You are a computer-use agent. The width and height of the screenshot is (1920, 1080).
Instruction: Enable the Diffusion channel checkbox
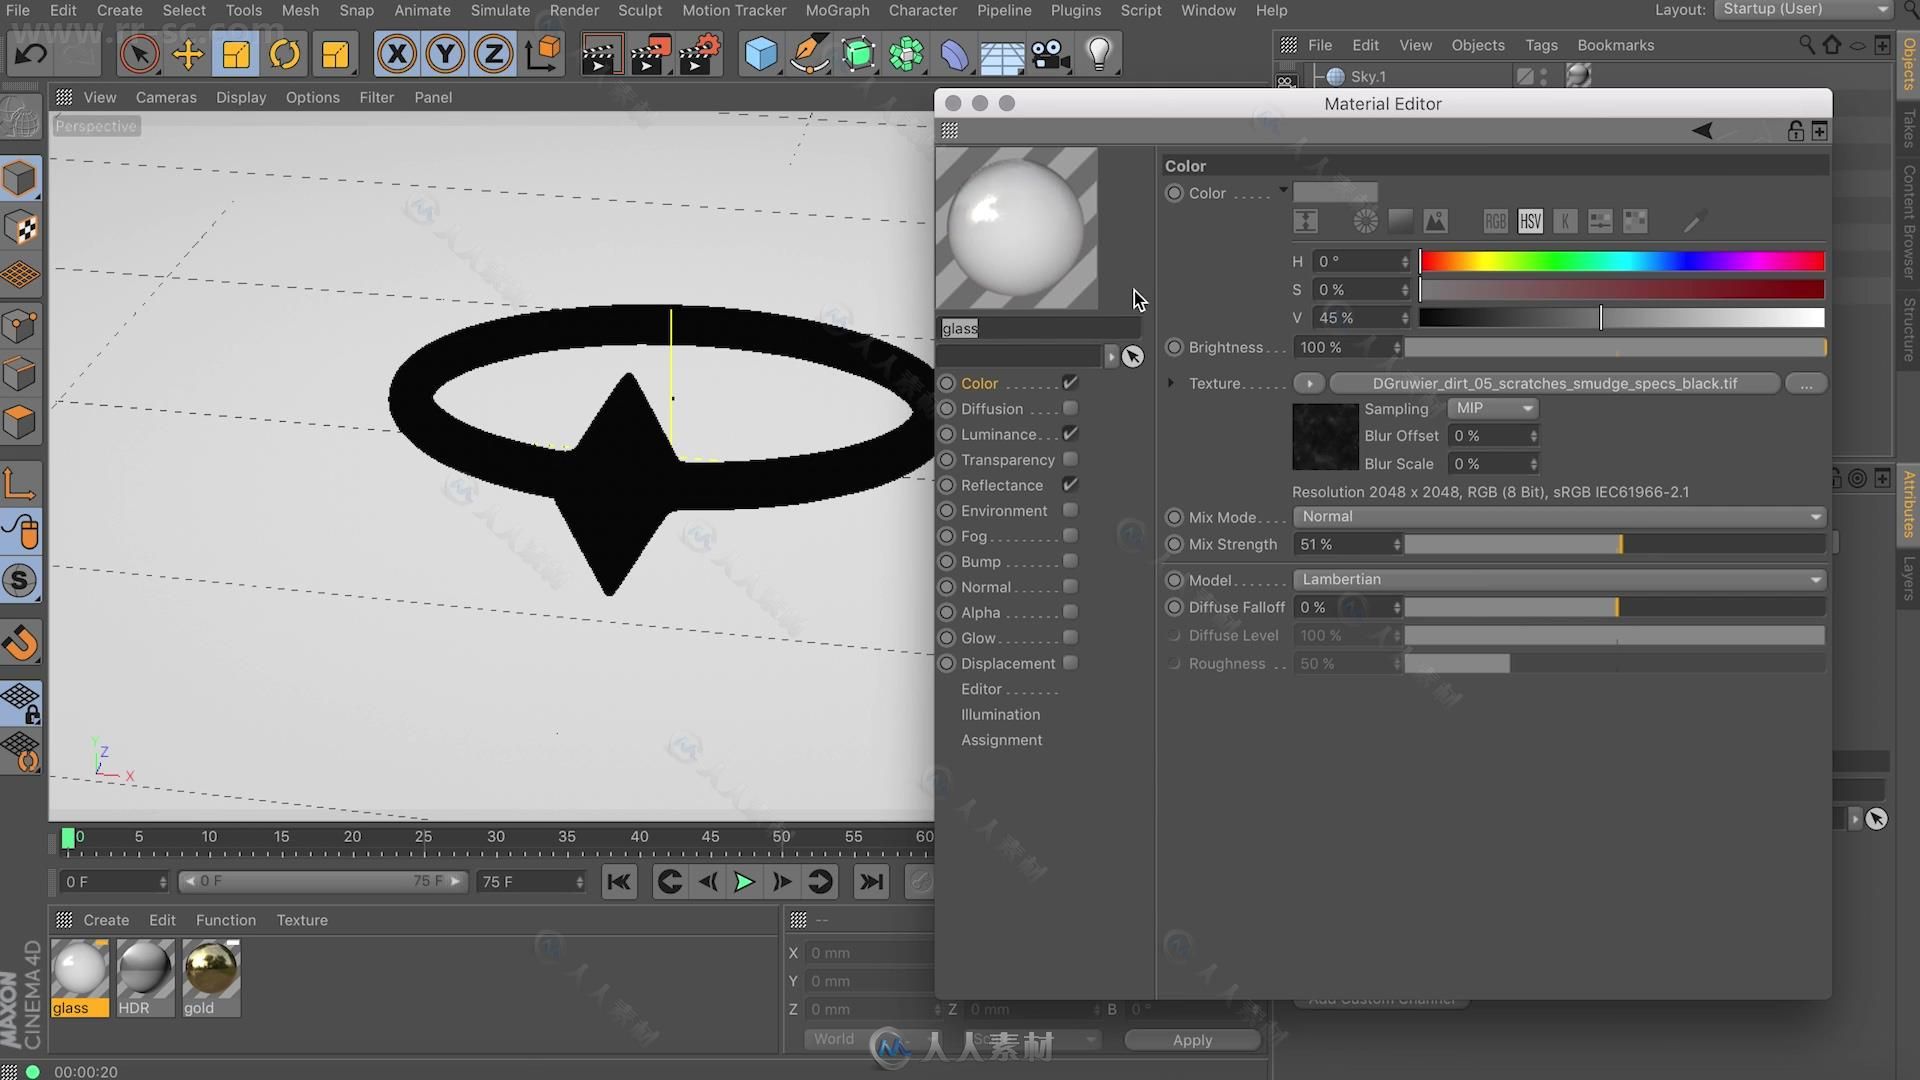[x=1070, y=408]
